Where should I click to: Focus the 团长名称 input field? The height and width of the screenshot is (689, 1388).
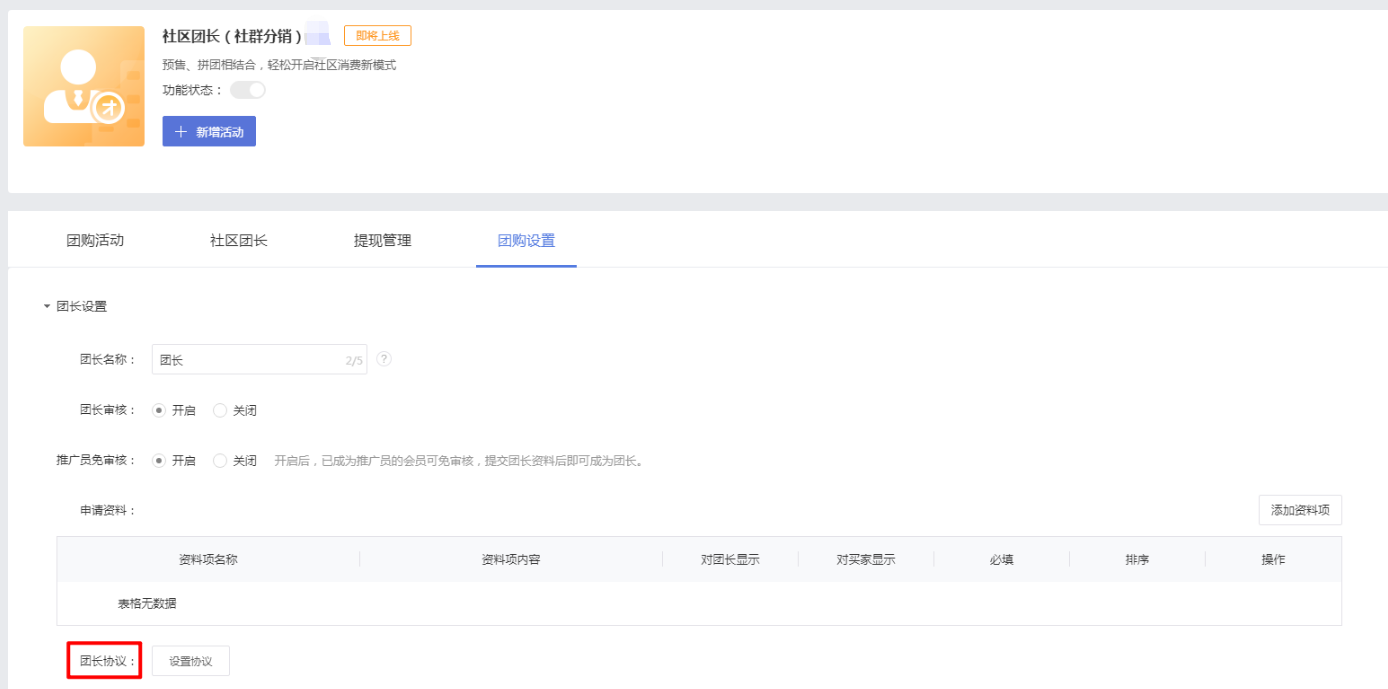(259, 360)
